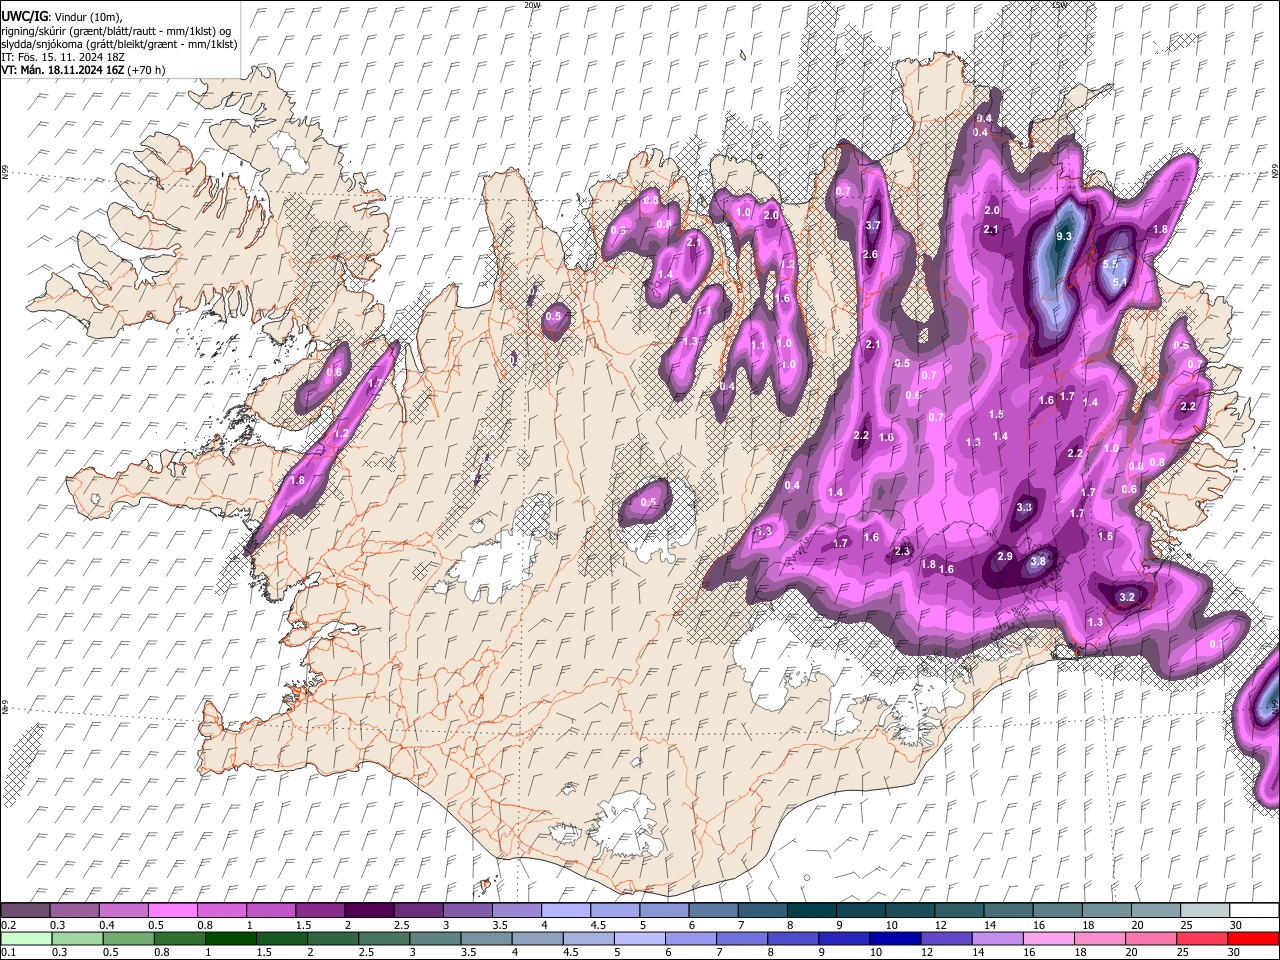Click the 5.1 precipitation value label
Image resolution: width=1280 pixels, height=960 pixels.
point(1120,282)
